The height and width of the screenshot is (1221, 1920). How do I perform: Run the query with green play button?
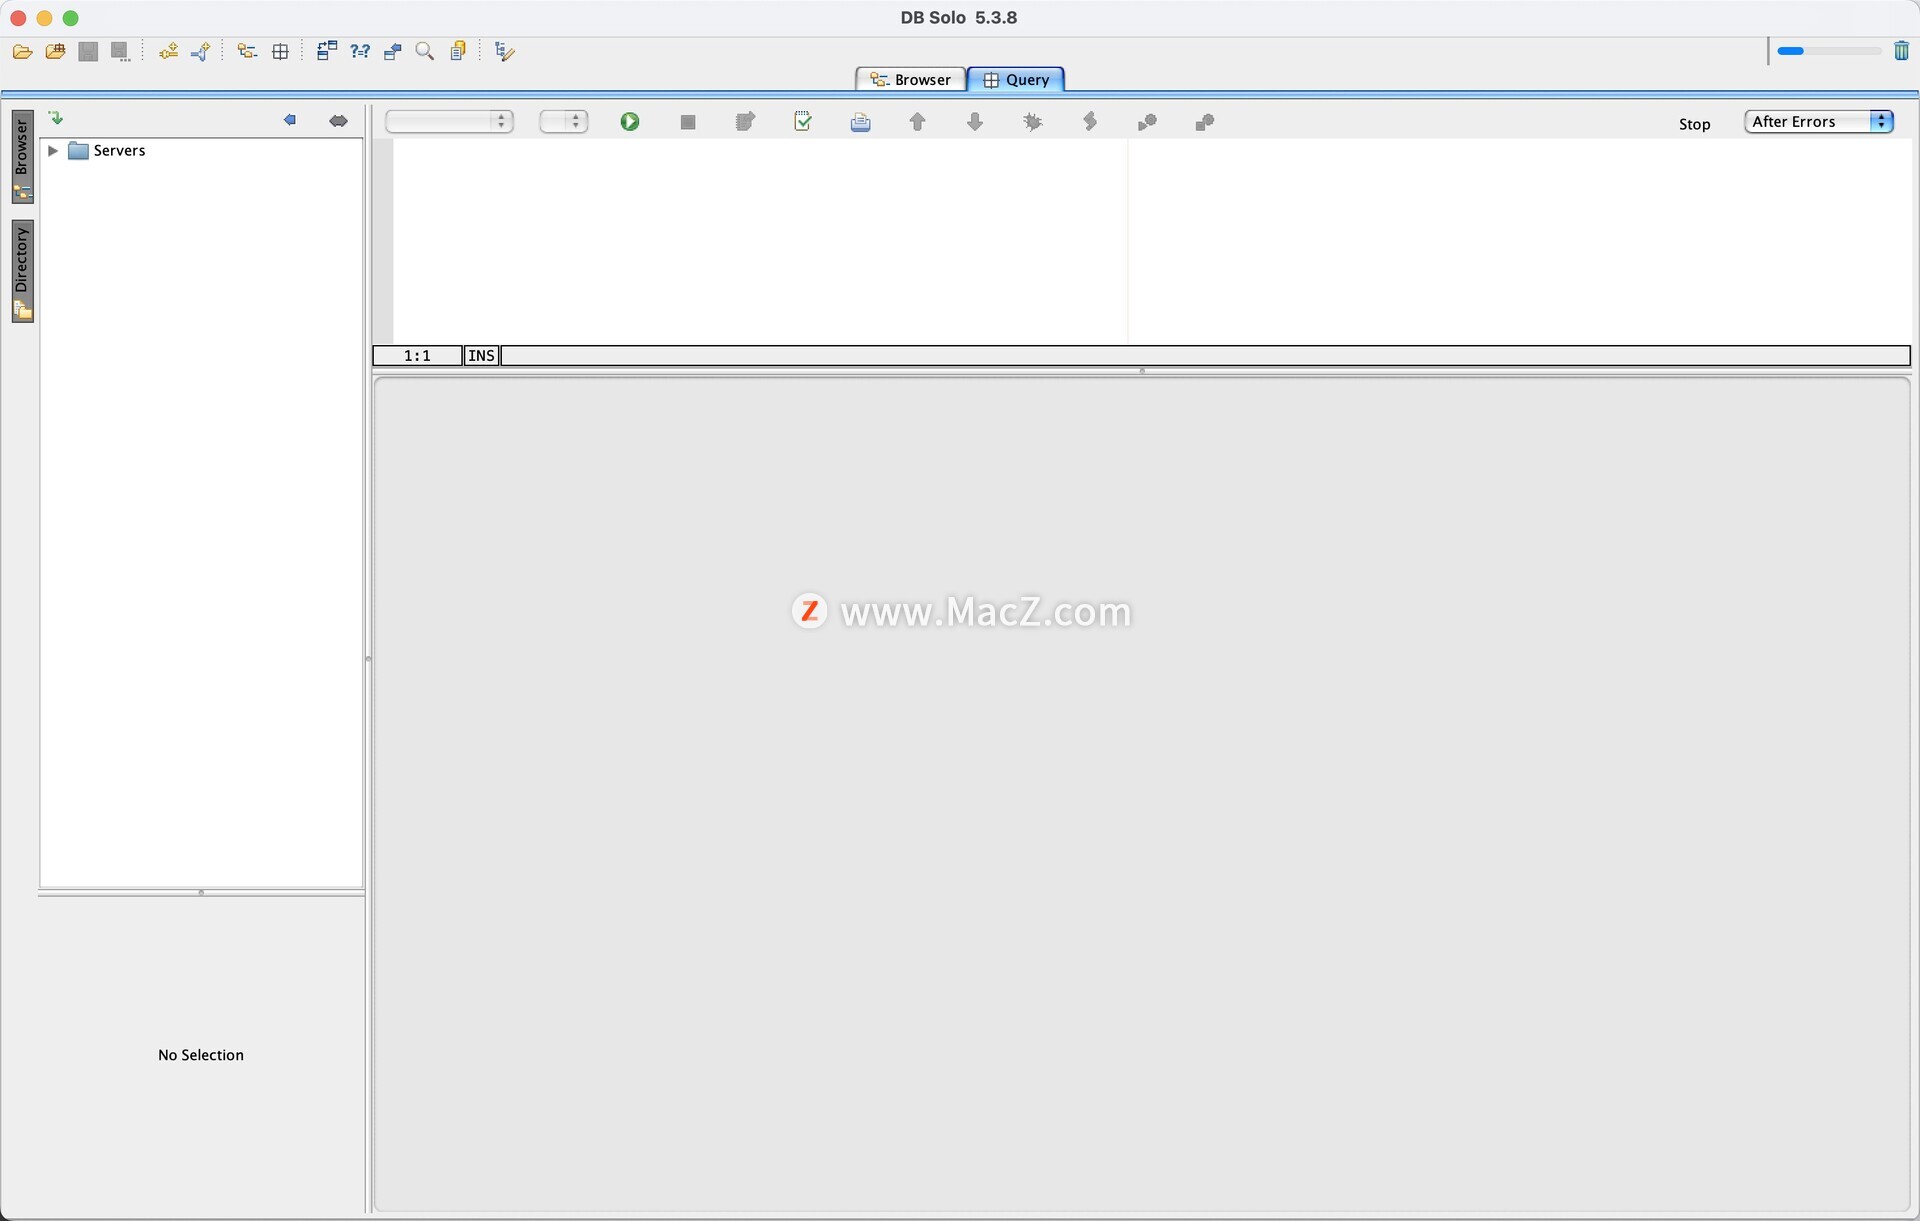click(x=630, y=122)
